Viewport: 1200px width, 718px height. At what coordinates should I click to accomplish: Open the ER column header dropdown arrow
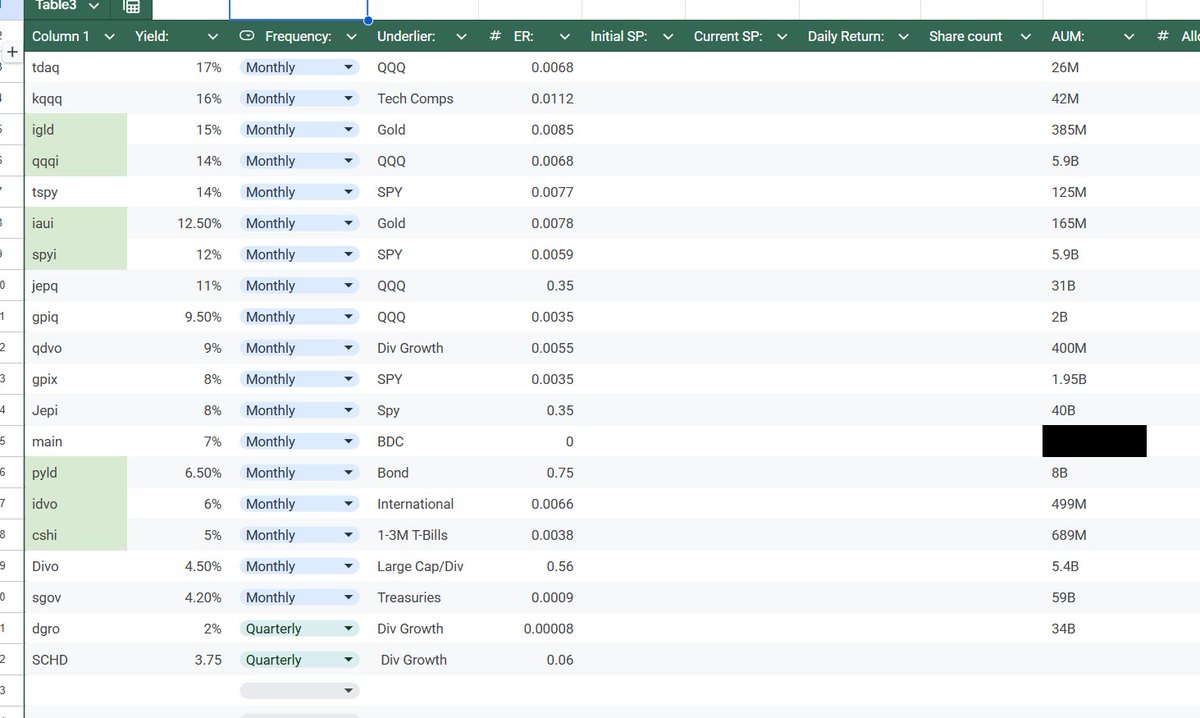pos(565,37)
